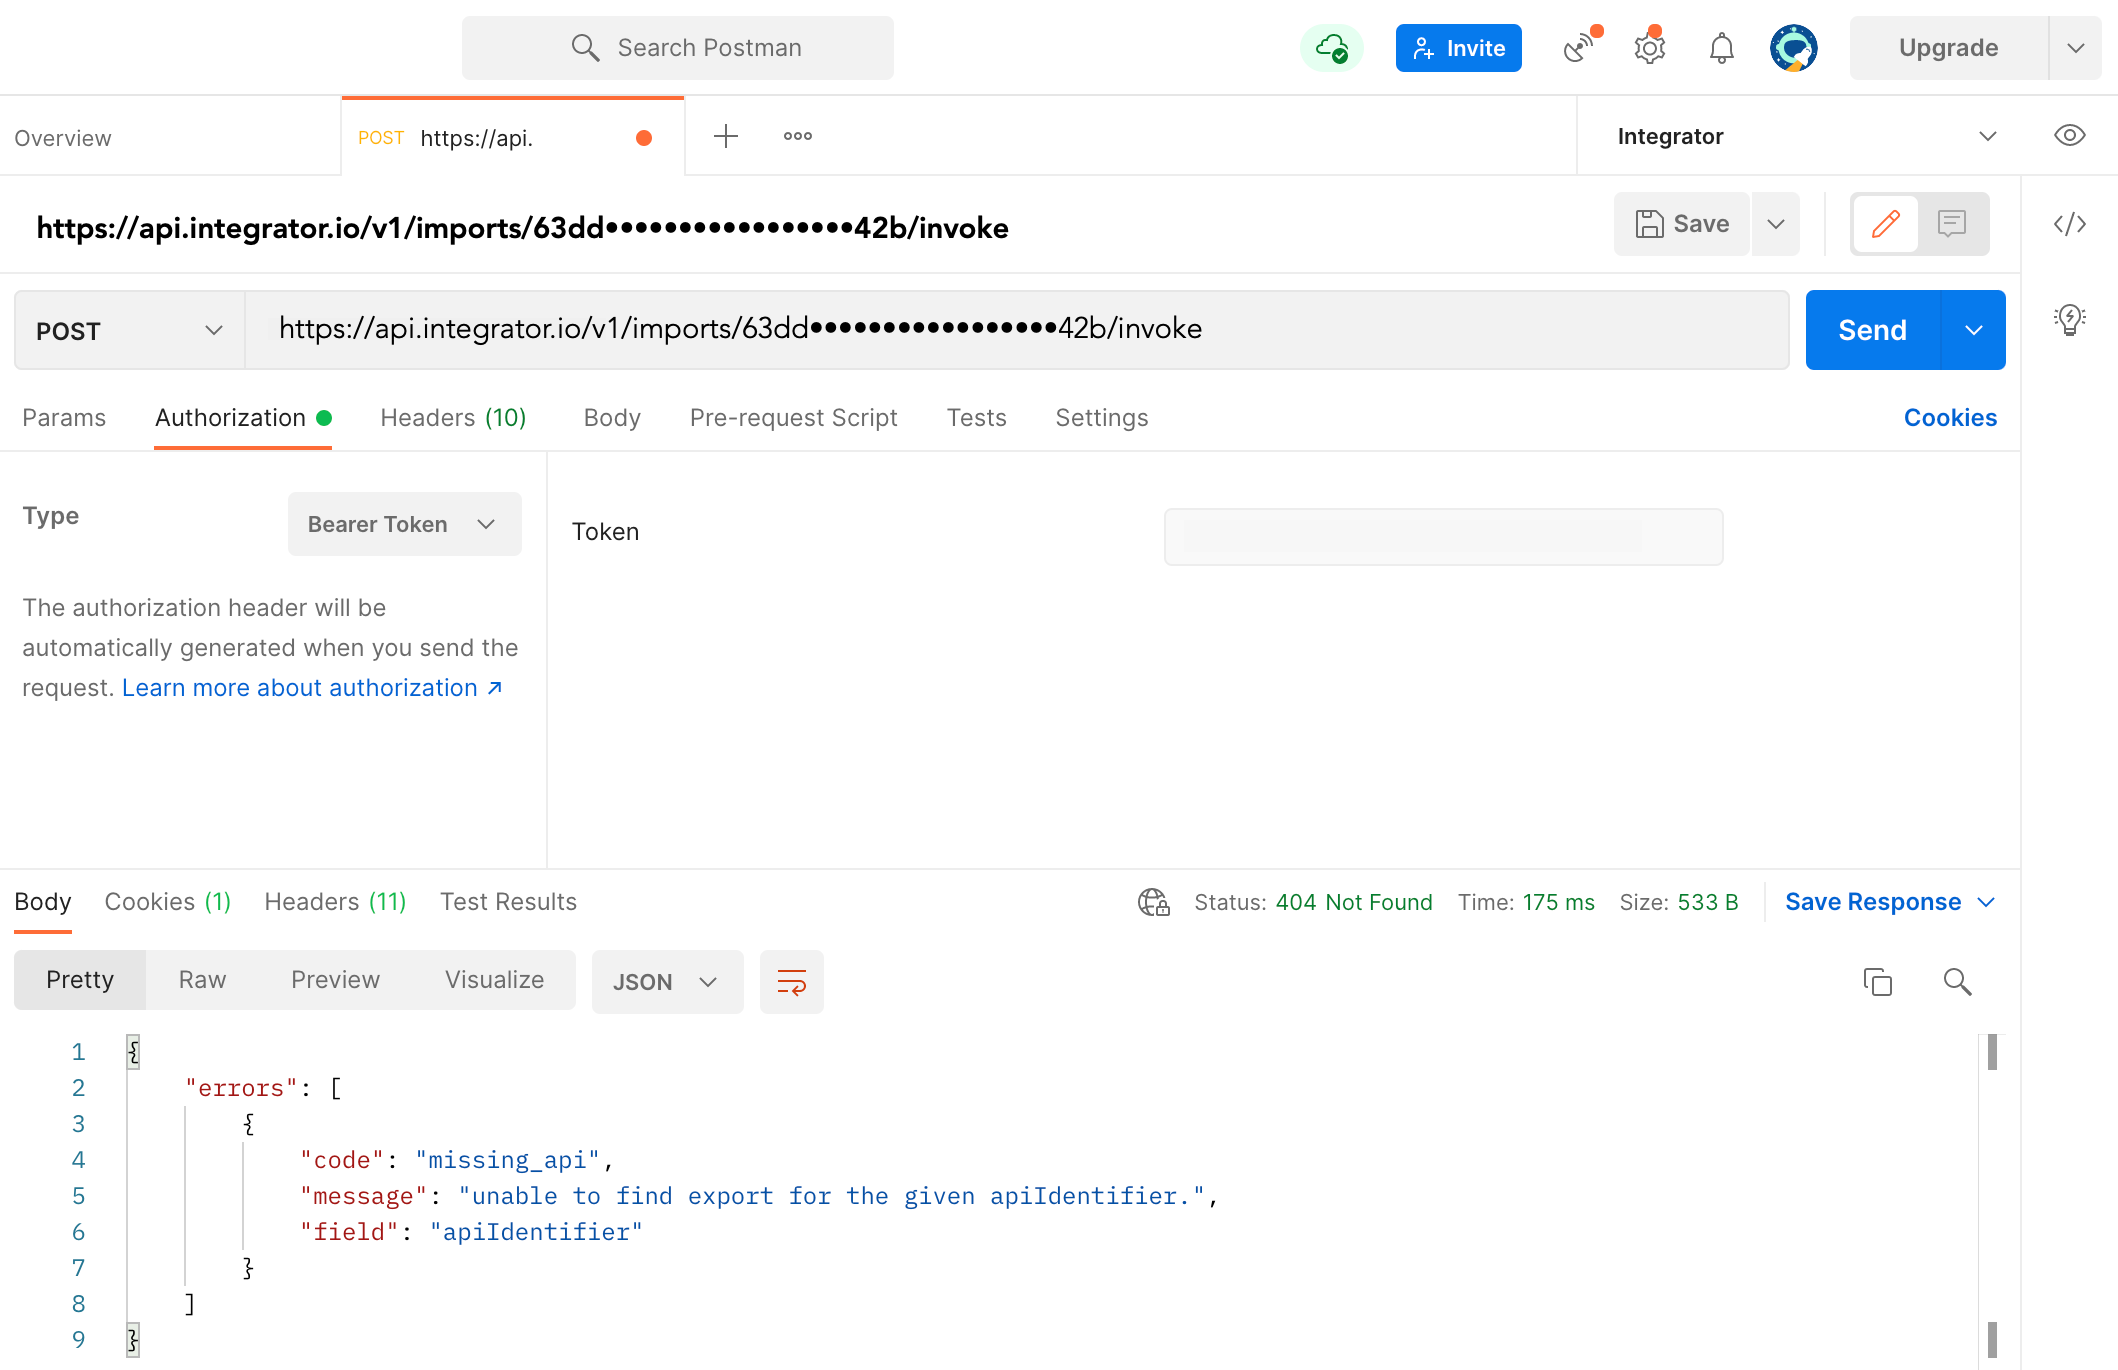
Task: Search within the response body
Action: 1958,982
